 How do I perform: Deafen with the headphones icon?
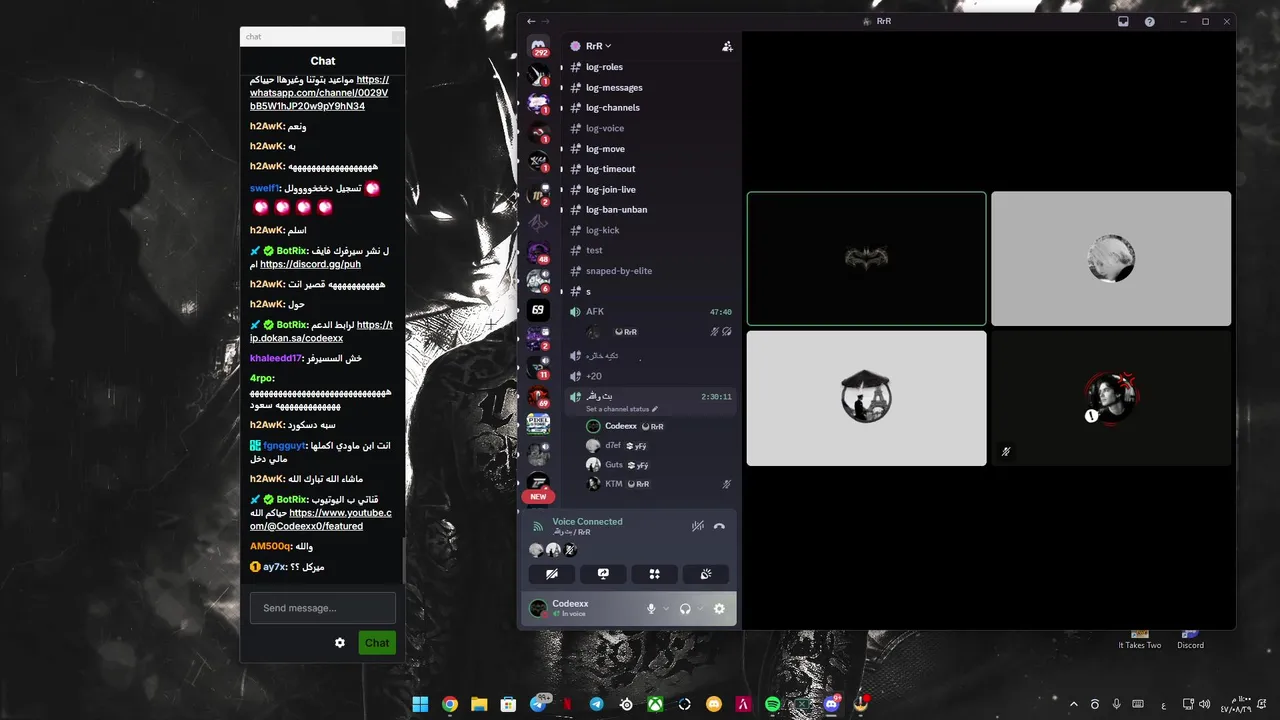685,608
